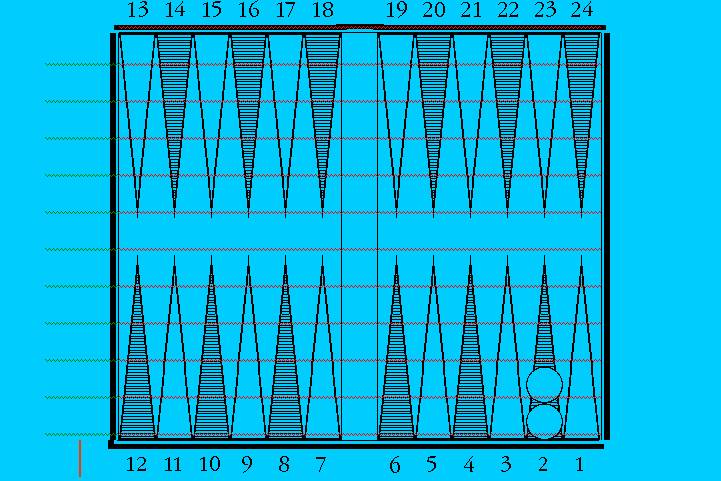Select the number label "20"

point(434,10)
